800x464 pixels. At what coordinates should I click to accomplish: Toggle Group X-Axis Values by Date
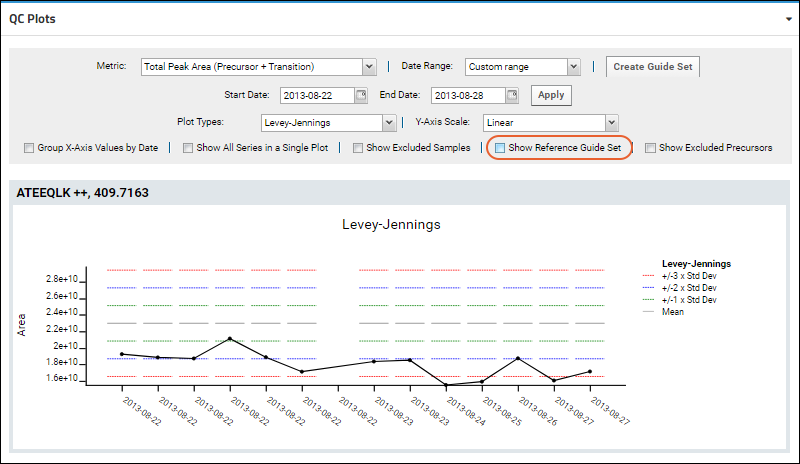pos(29,148)
